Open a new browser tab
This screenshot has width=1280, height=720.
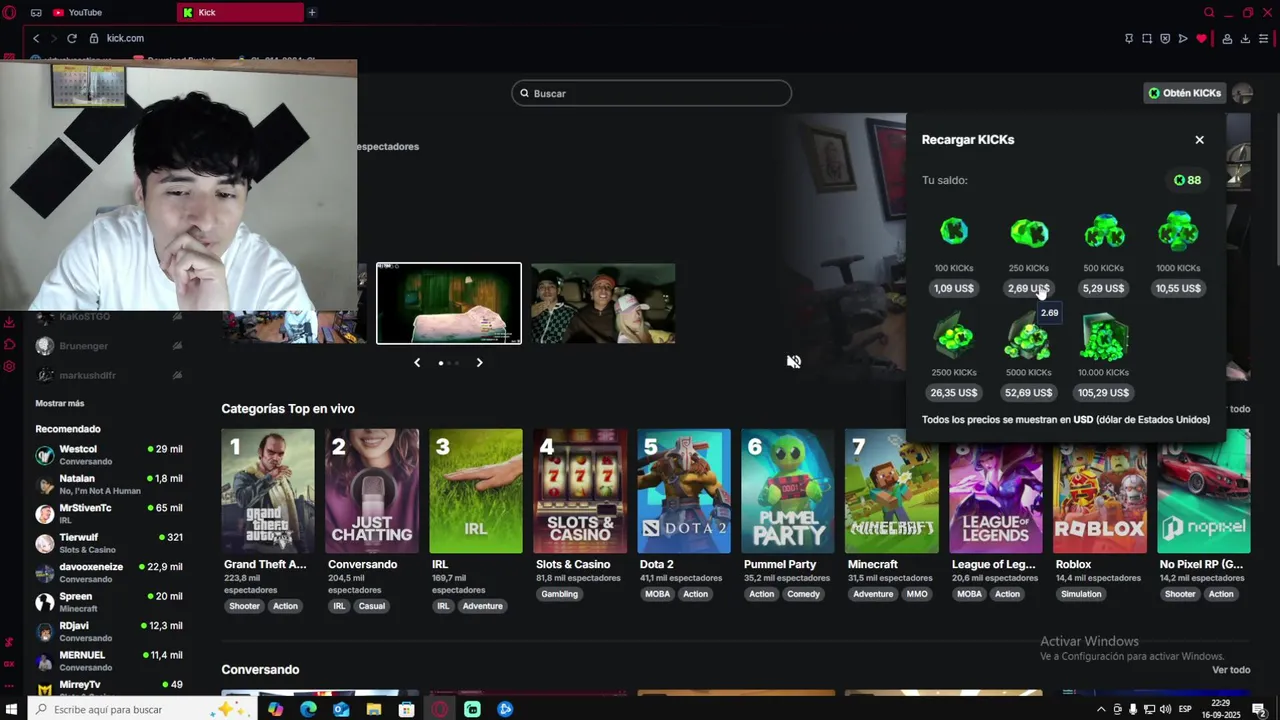click(x=312, y=12)
